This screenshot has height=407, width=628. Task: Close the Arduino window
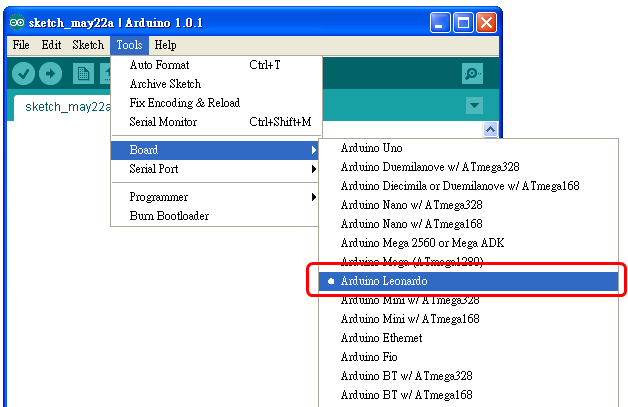[x=486, y=22]
